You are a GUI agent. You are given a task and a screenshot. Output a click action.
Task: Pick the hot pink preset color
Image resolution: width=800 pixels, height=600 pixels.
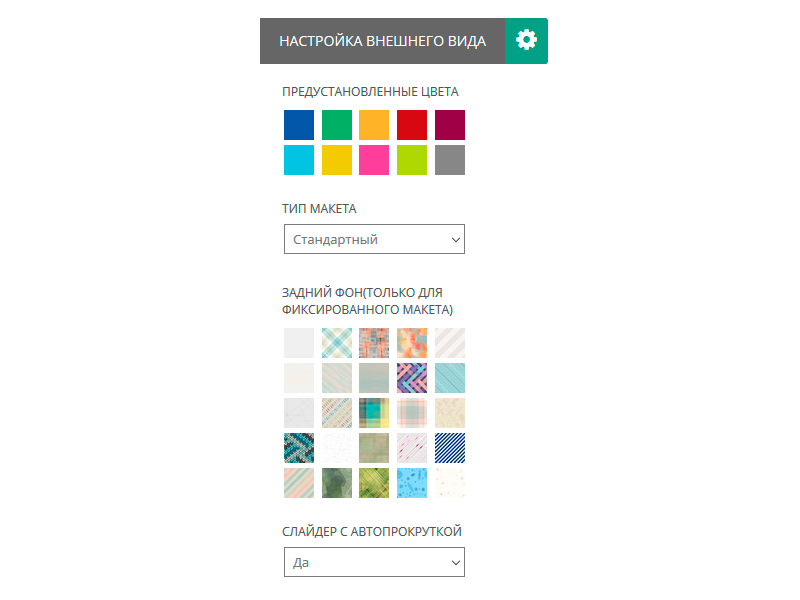374,160
